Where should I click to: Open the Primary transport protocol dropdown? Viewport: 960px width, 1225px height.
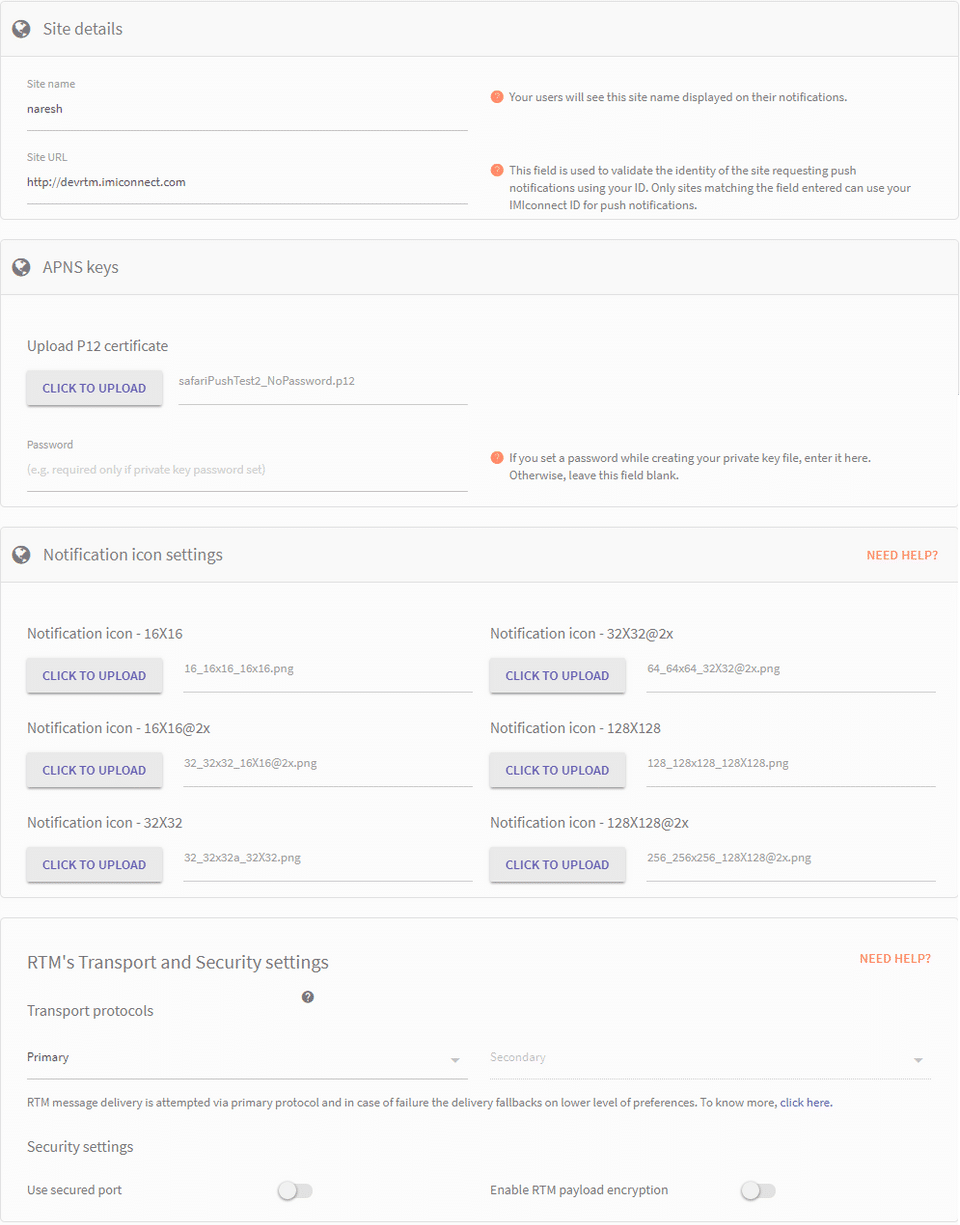pos(247,1059)
